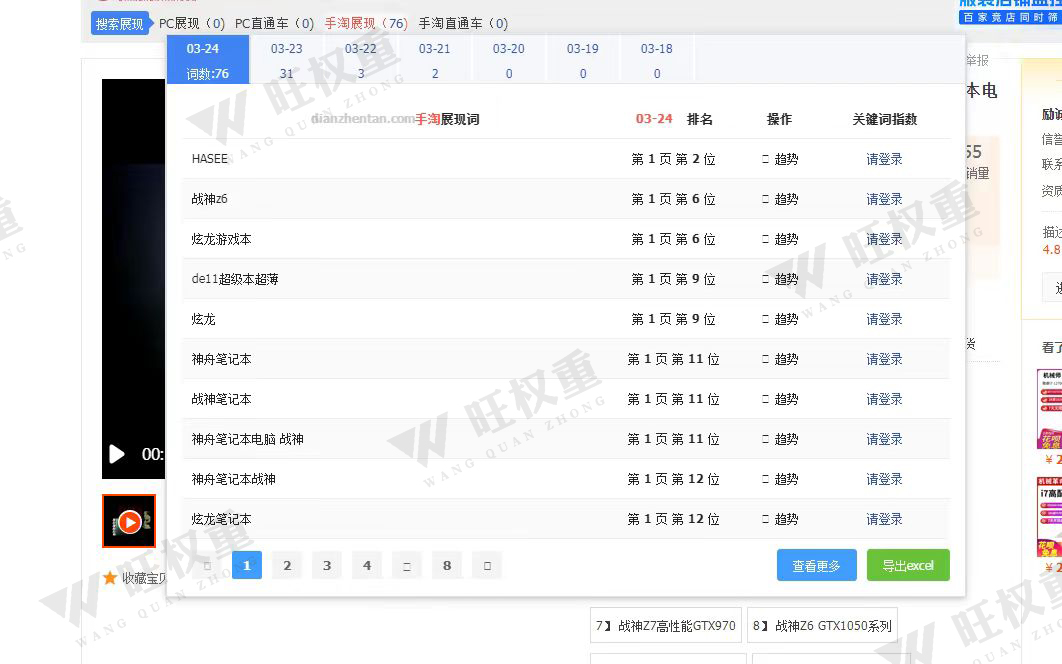
Task: Click the 查看更多 button
Action: coord(817,565)
